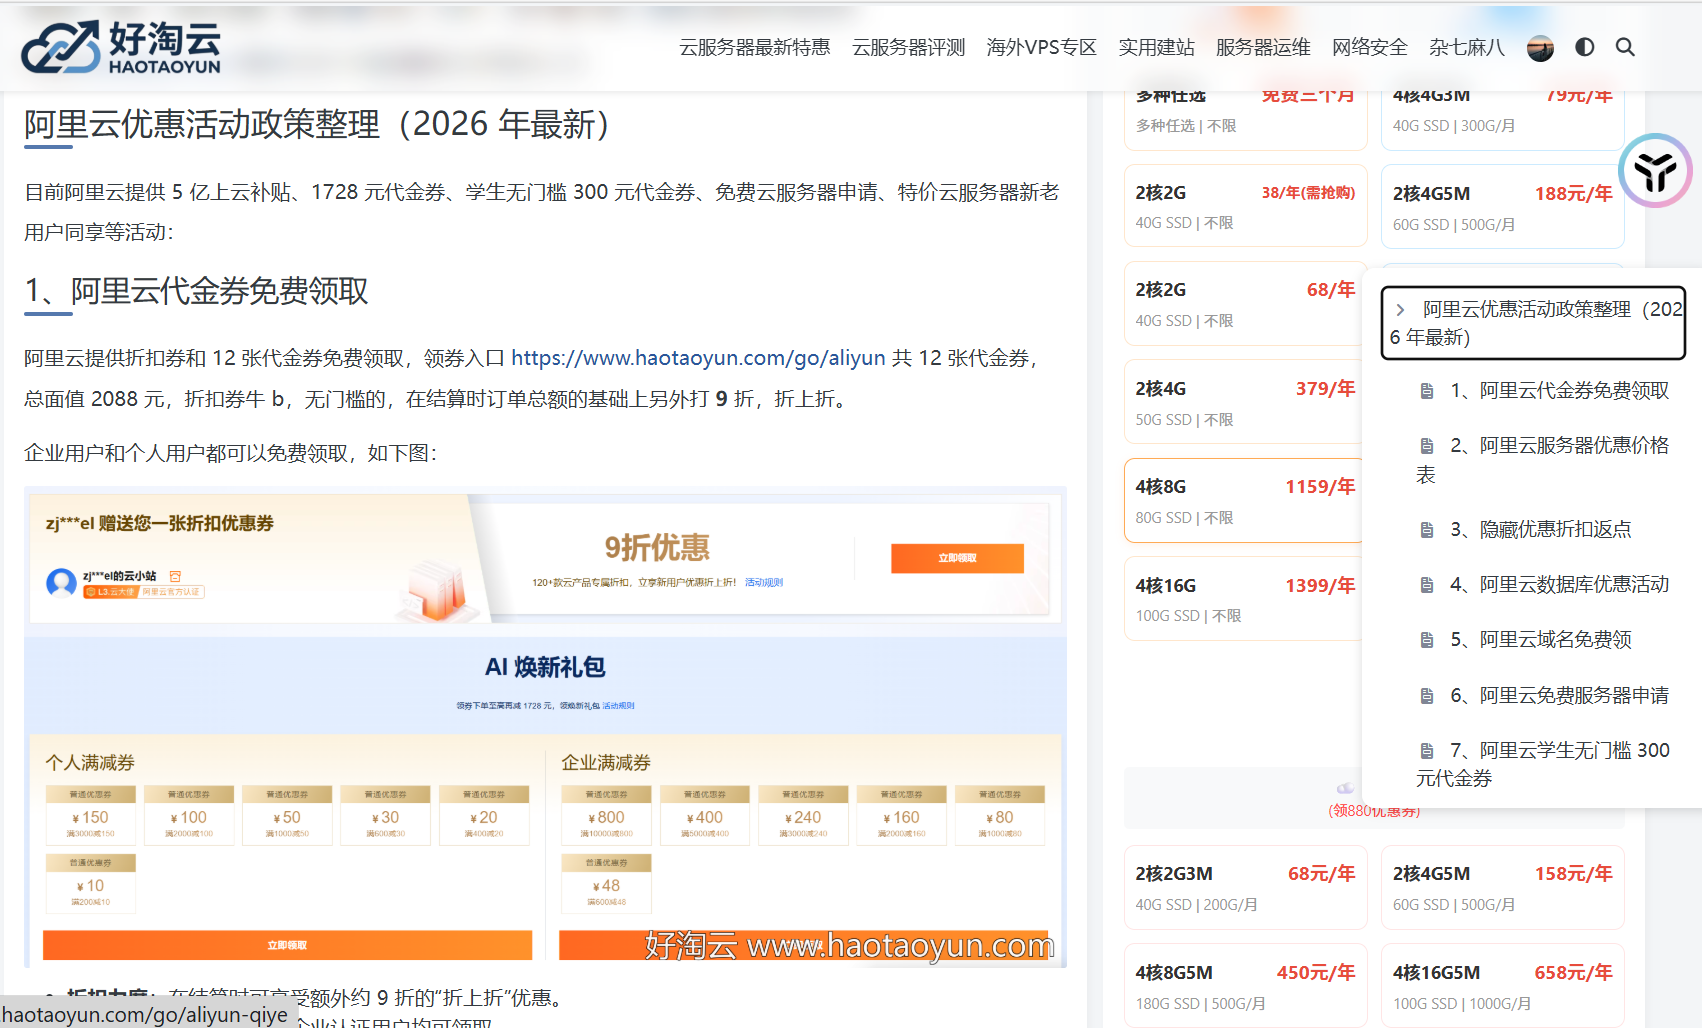1702x1028 pixels.
Task: Open 海外VPS专区 menu
Action: (x=1041, y=47)
